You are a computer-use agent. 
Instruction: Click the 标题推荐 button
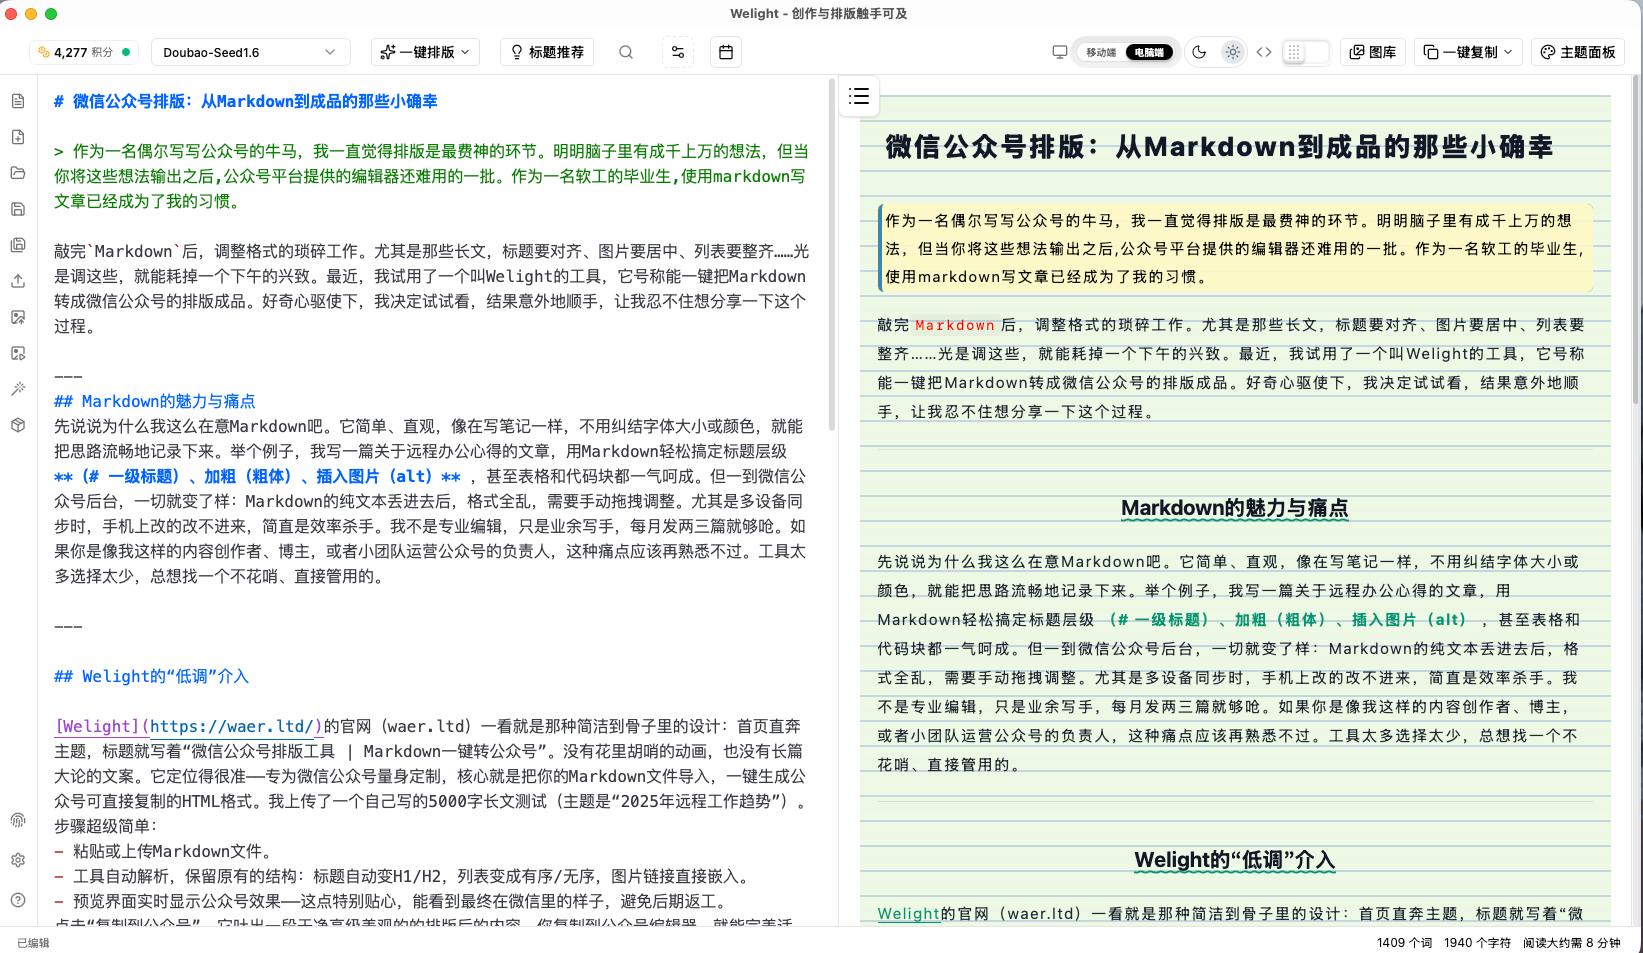(x=547, y=52)
